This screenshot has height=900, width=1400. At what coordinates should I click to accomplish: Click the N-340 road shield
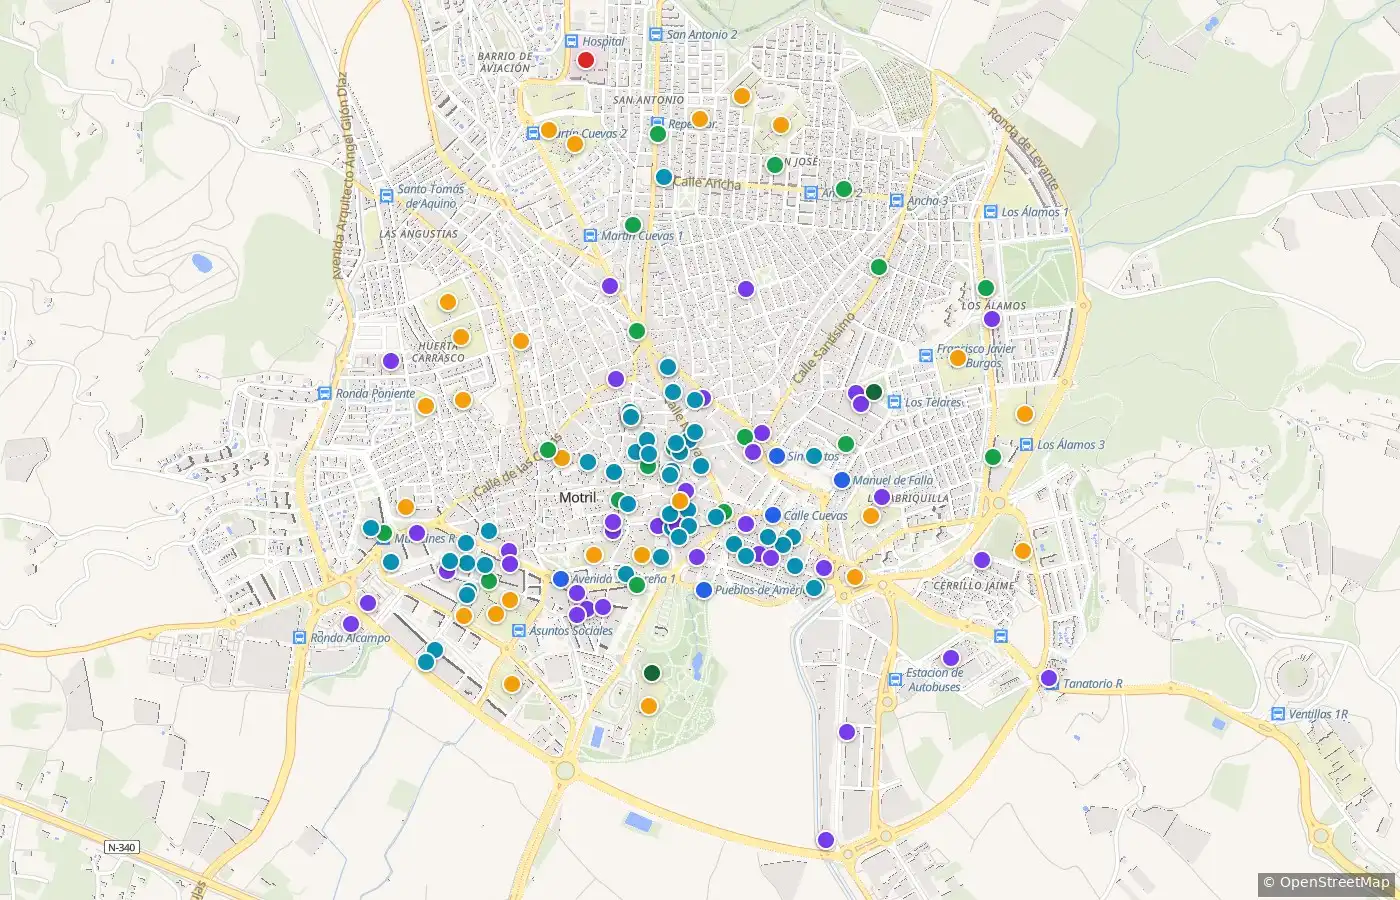click(x=121, y=848)
